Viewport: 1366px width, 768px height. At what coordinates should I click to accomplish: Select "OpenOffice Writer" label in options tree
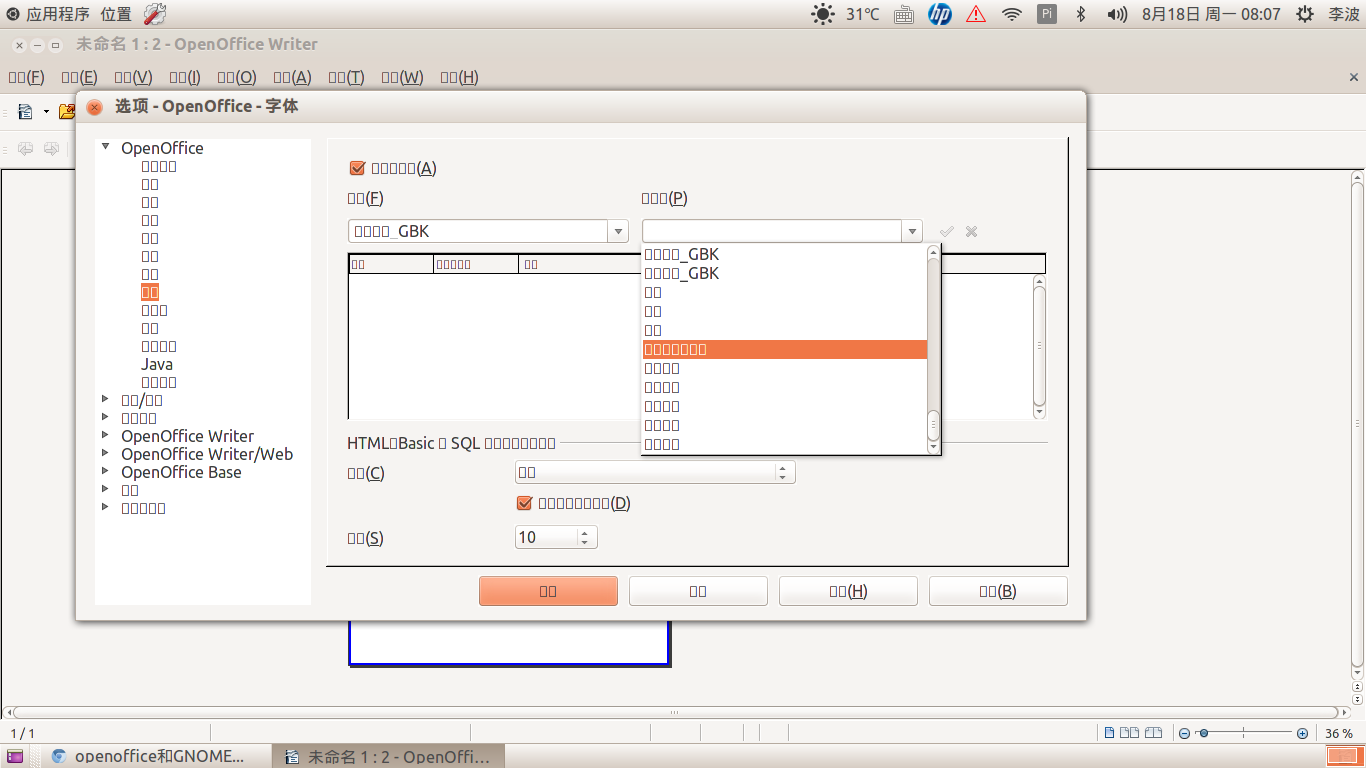point(188,436)
